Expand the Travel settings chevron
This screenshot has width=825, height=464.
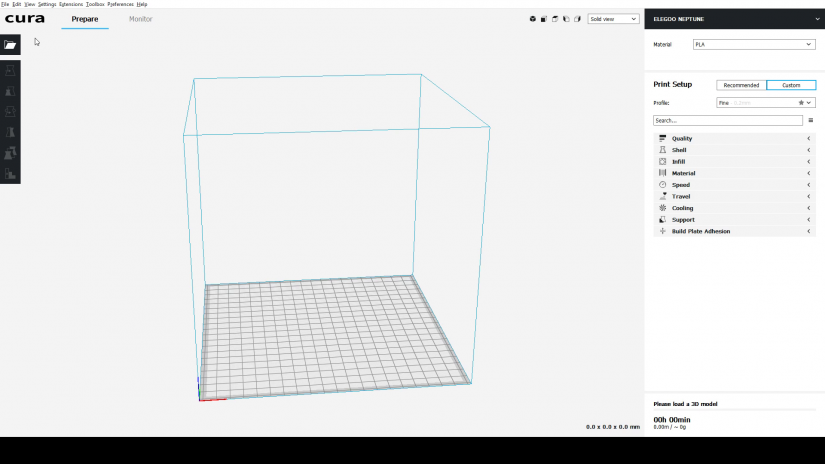coord(809,196)
